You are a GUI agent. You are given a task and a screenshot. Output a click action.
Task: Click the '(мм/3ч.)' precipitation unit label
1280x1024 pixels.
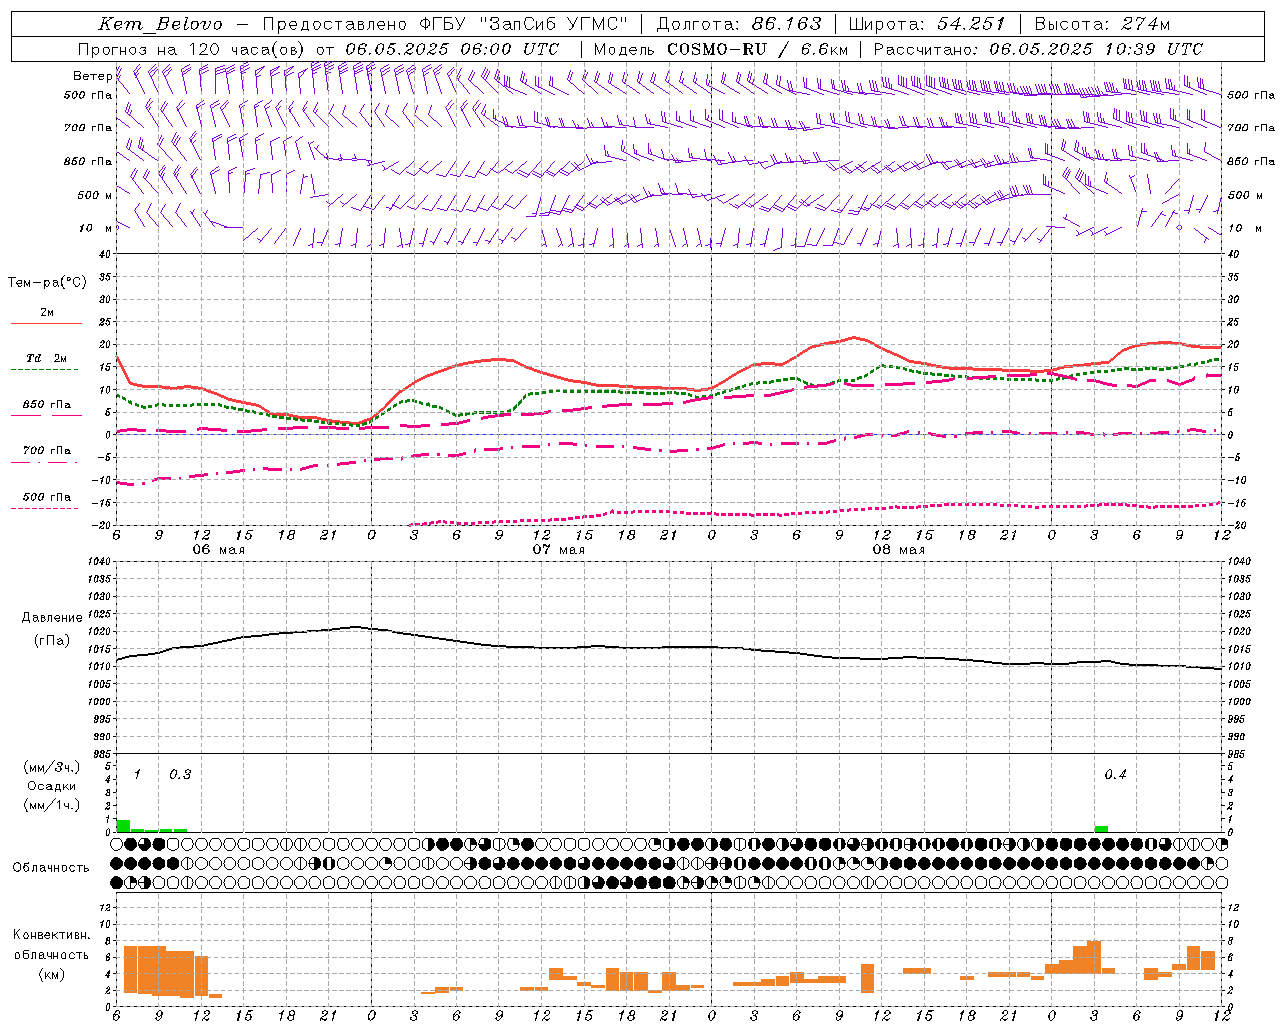(52, 767)
